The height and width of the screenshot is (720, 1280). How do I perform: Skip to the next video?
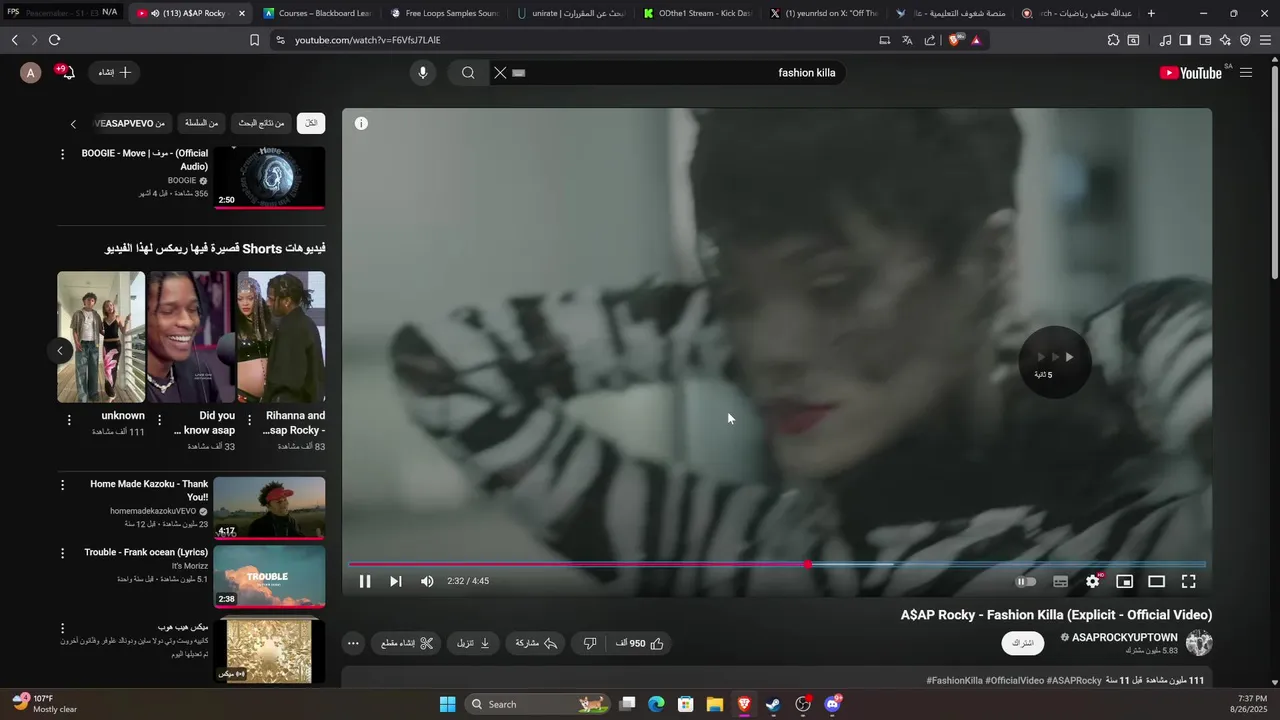[396, 581]
